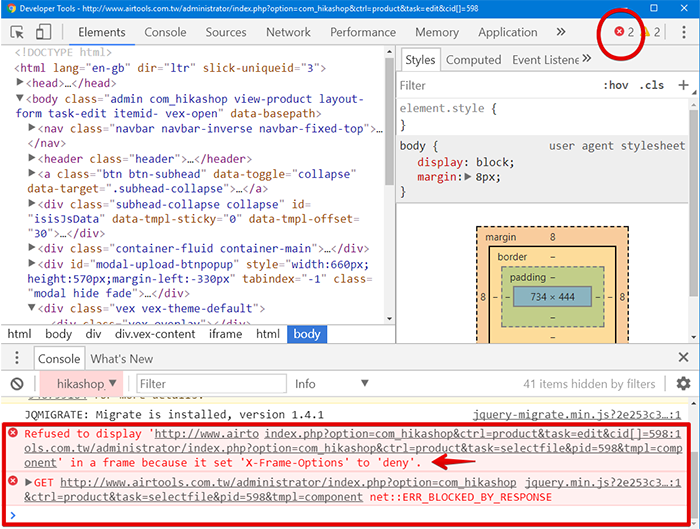Toggle the device toolbar icon

45,32
